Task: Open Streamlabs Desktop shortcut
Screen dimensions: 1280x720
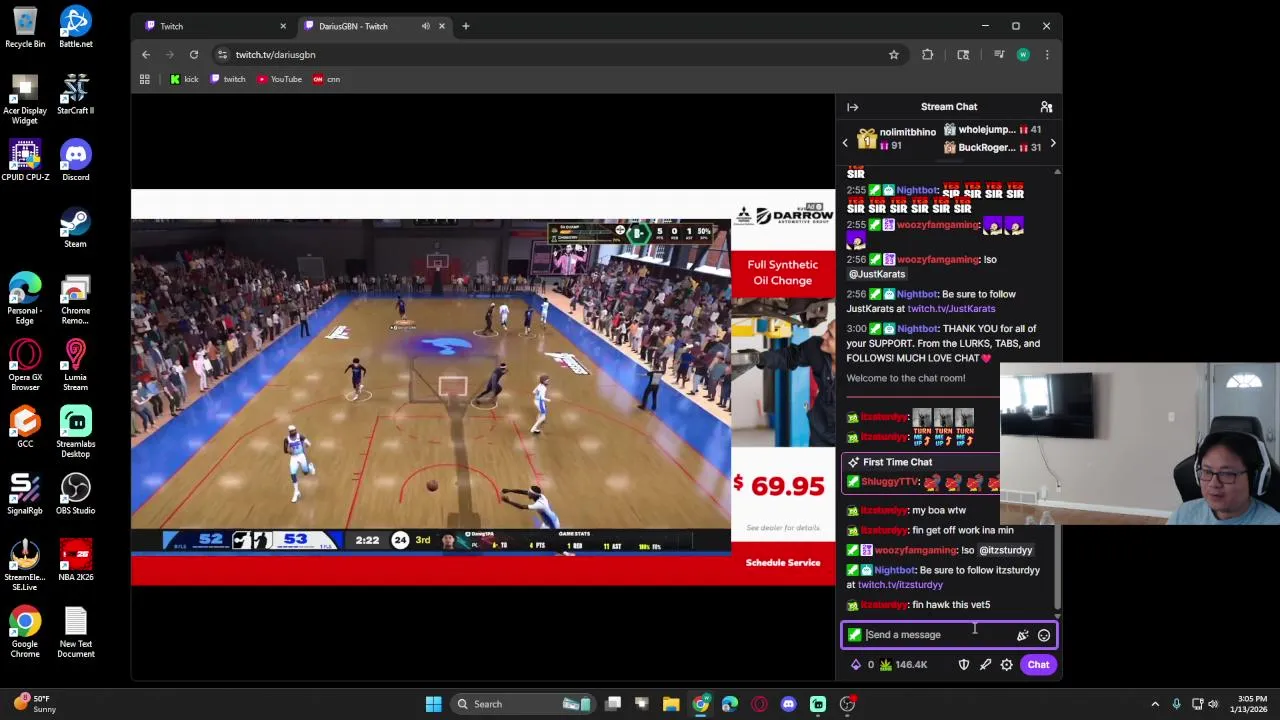Action: click(x=75, y=433)
